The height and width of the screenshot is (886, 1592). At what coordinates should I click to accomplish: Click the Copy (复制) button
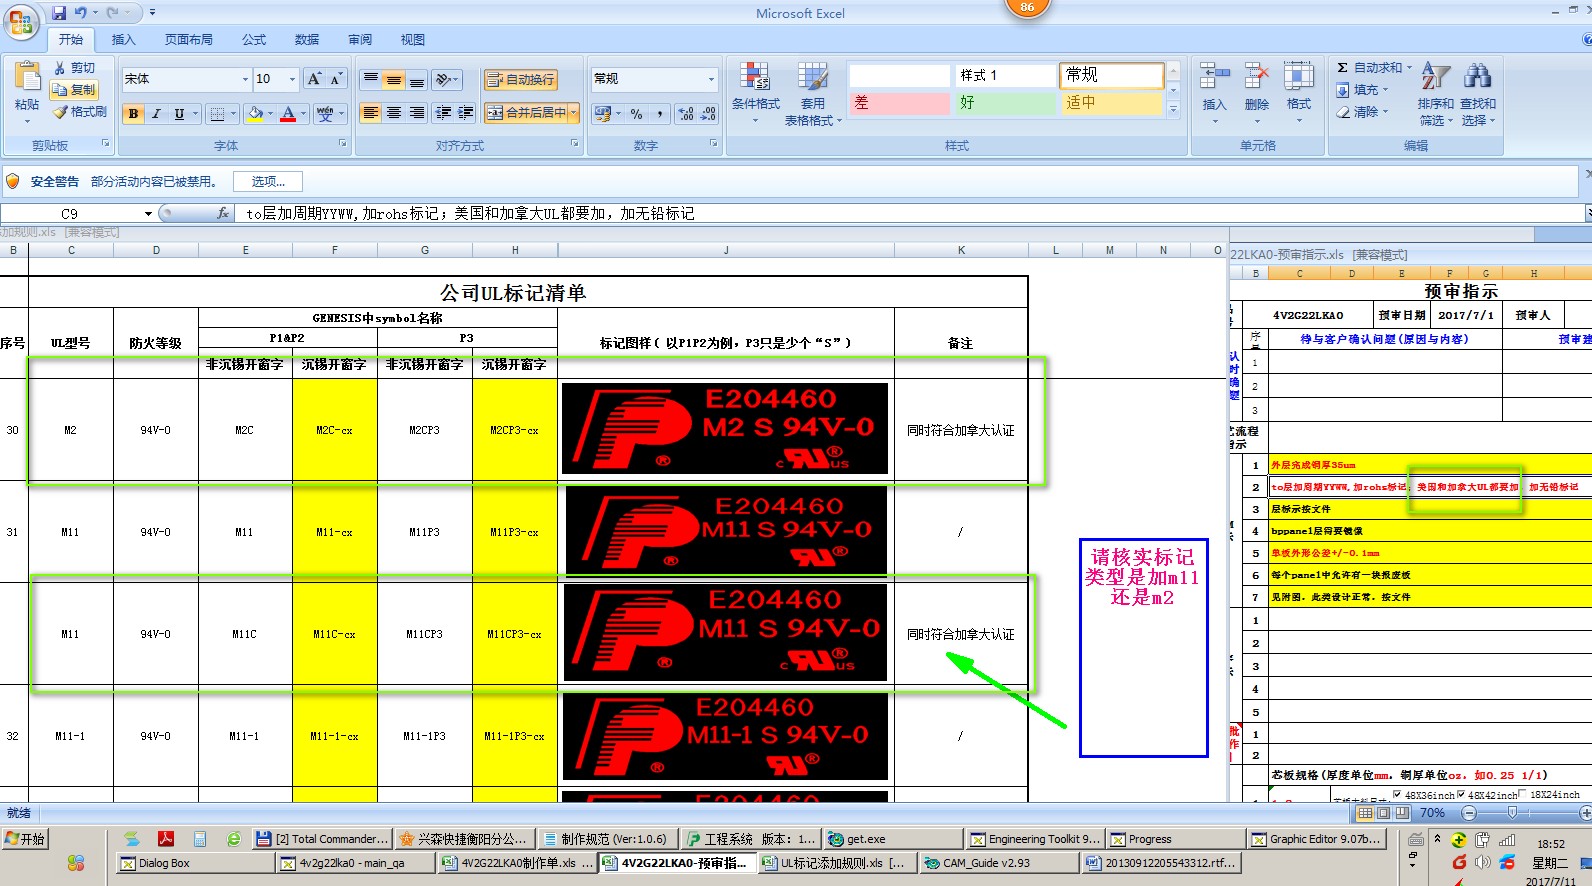(75, 89)
